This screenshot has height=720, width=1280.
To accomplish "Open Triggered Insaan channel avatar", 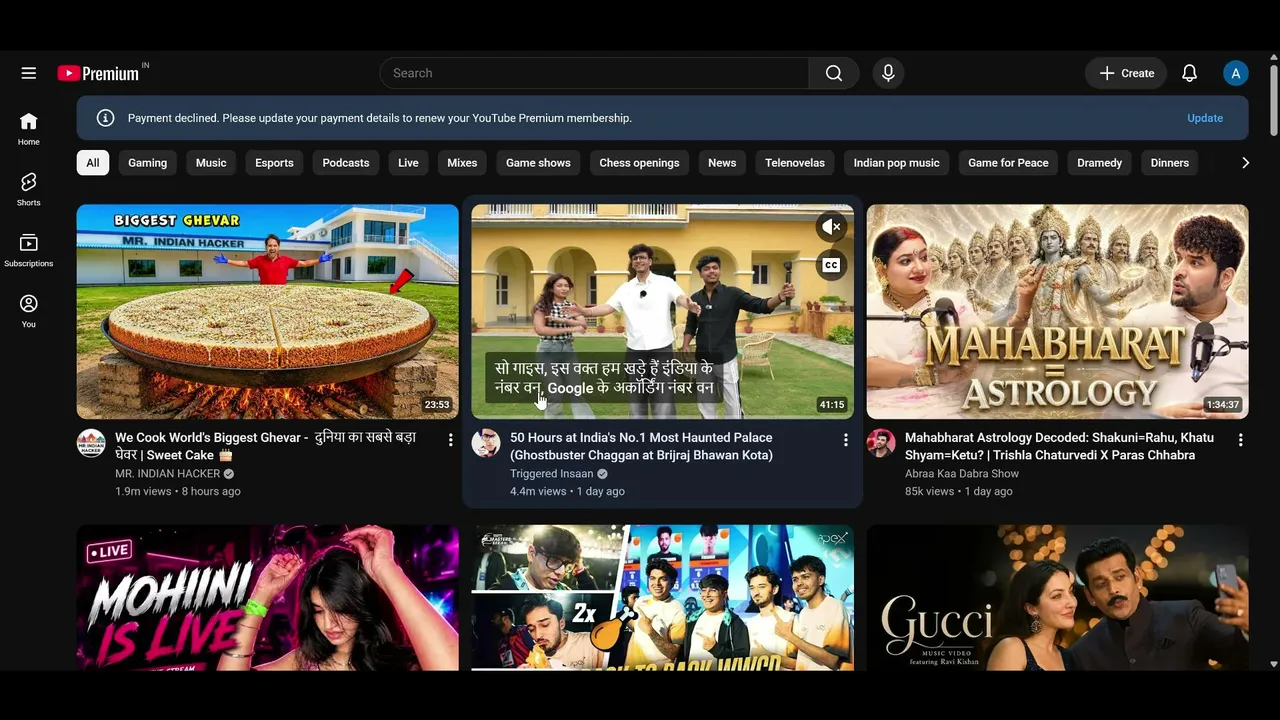I will 486,443.
